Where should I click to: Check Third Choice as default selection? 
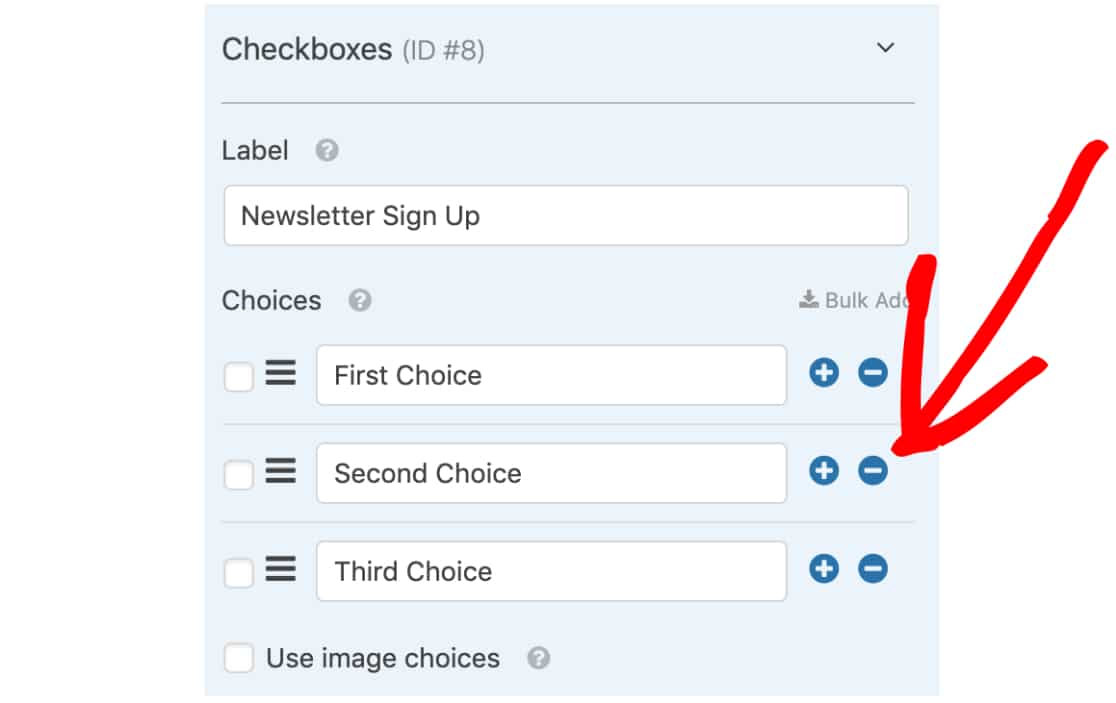(238, 573)
